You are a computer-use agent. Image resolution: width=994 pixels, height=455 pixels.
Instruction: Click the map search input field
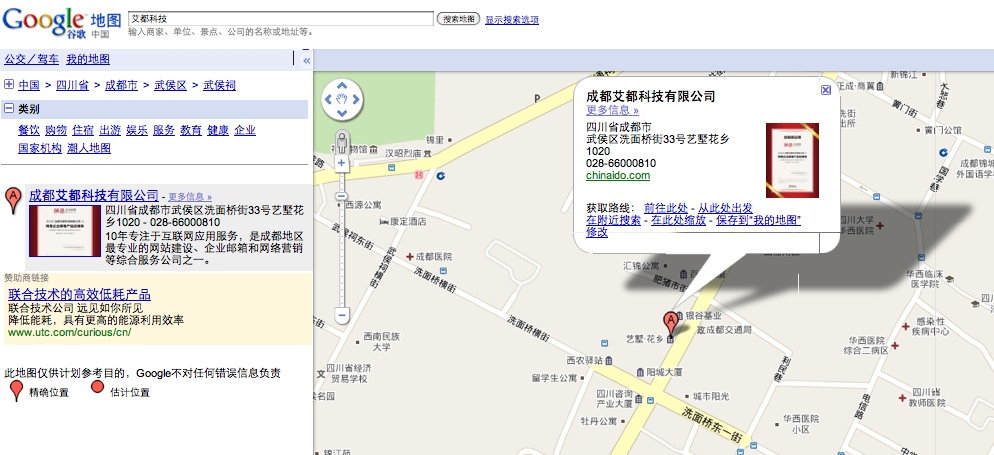click(x=280, y=19)
